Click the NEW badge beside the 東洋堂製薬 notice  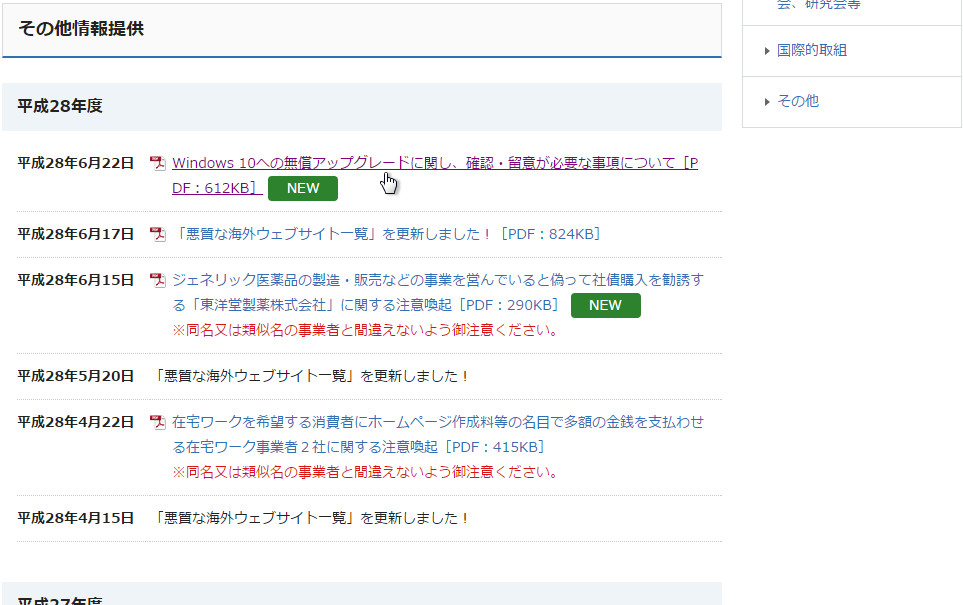point(606,306)
